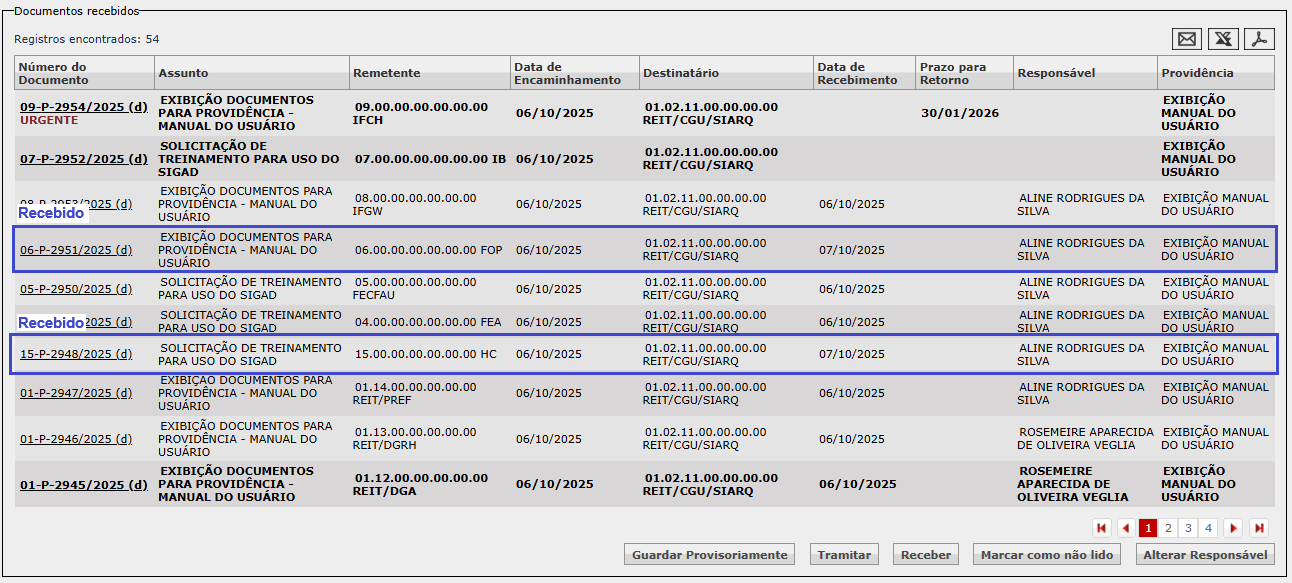Open document 15-P-2948/2025 link
The height and width of the screenshot is (583, 1292).
(x=76, y=354)
